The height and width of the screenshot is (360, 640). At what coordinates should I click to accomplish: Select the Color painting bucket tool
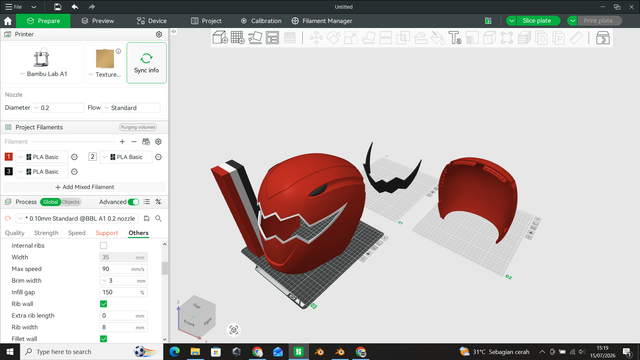click(x=438, y=38)
